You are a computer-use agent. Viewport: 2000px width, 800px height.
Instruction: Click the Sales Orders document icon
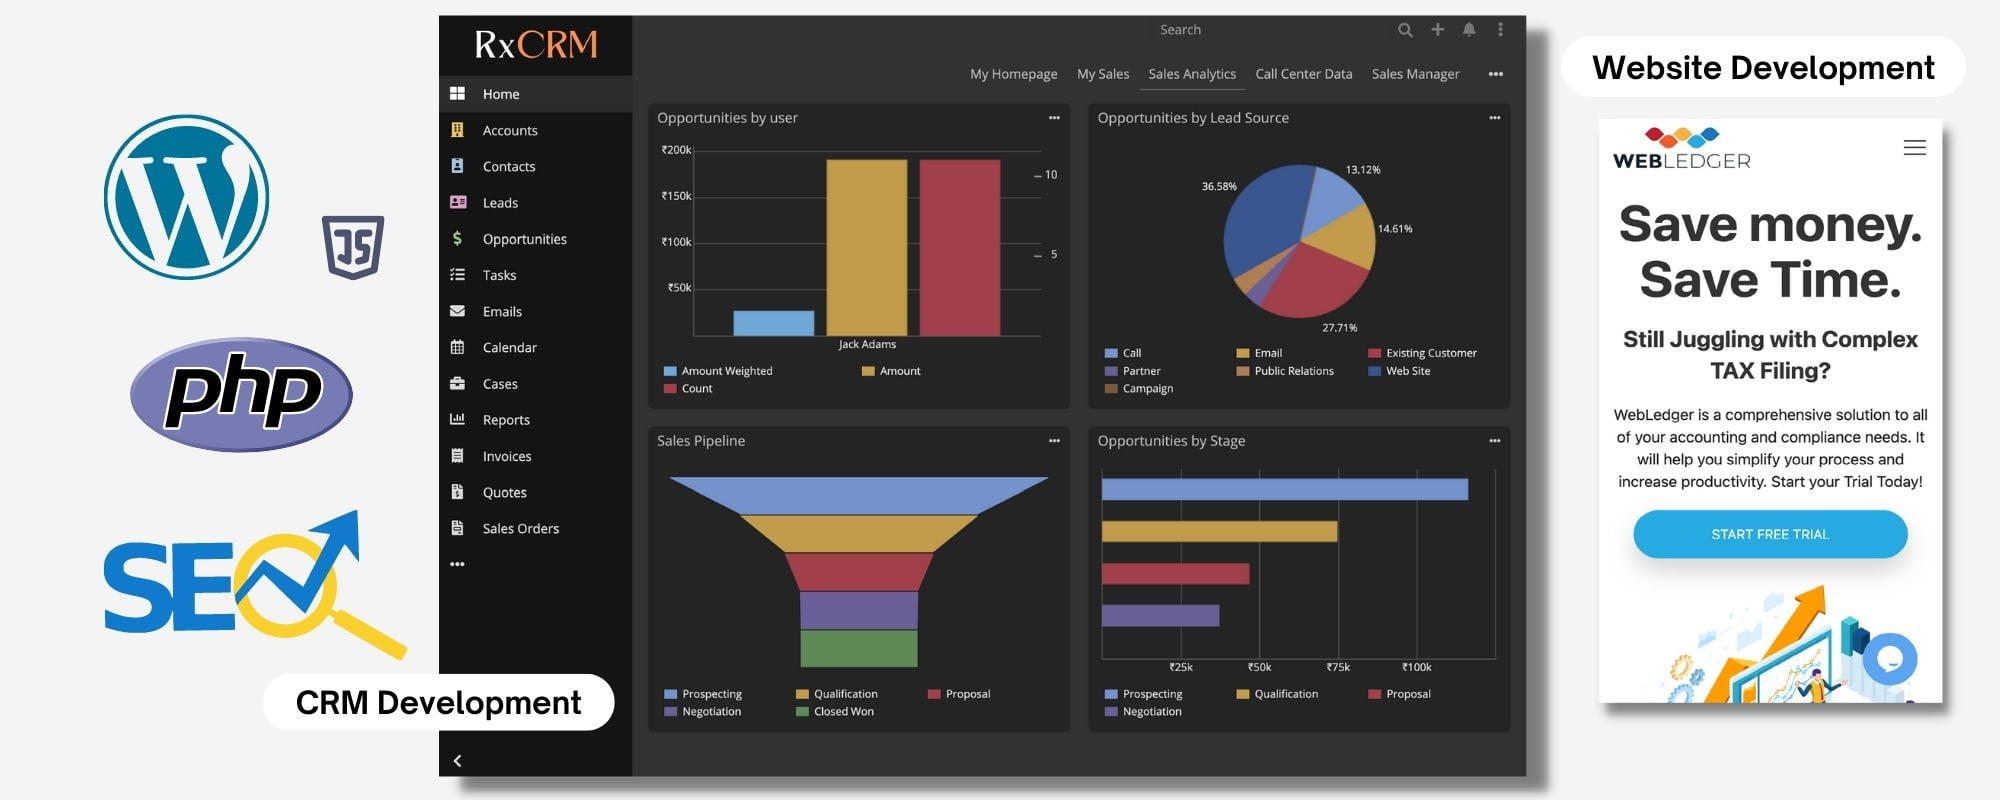457,528
